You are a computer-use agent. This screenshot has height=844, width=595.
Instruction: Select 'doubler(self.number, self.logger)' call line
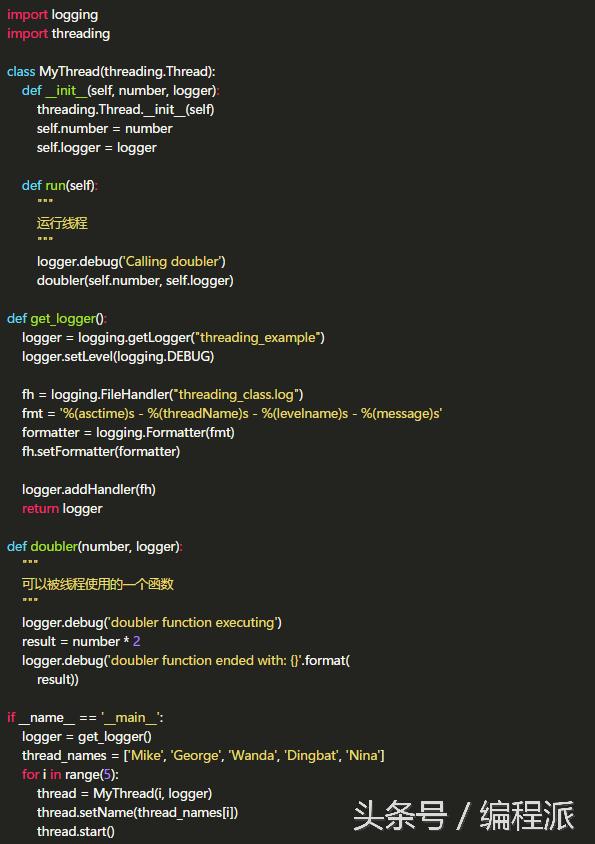(x=135, y=280)
